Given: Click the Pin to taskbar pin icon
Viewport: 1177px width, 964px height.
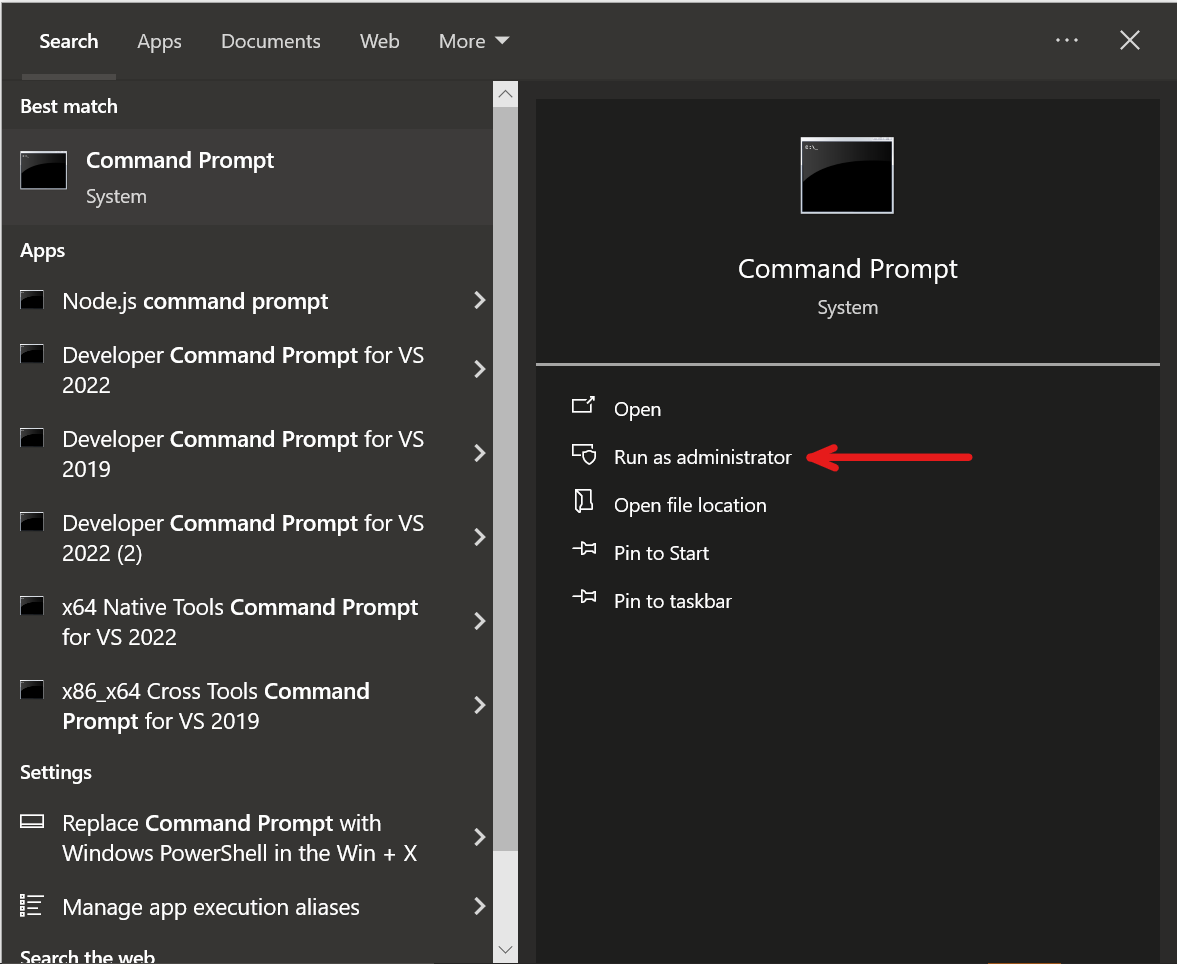Looking at the screenshot, I should pyautogui.click(x=584, y=598).
